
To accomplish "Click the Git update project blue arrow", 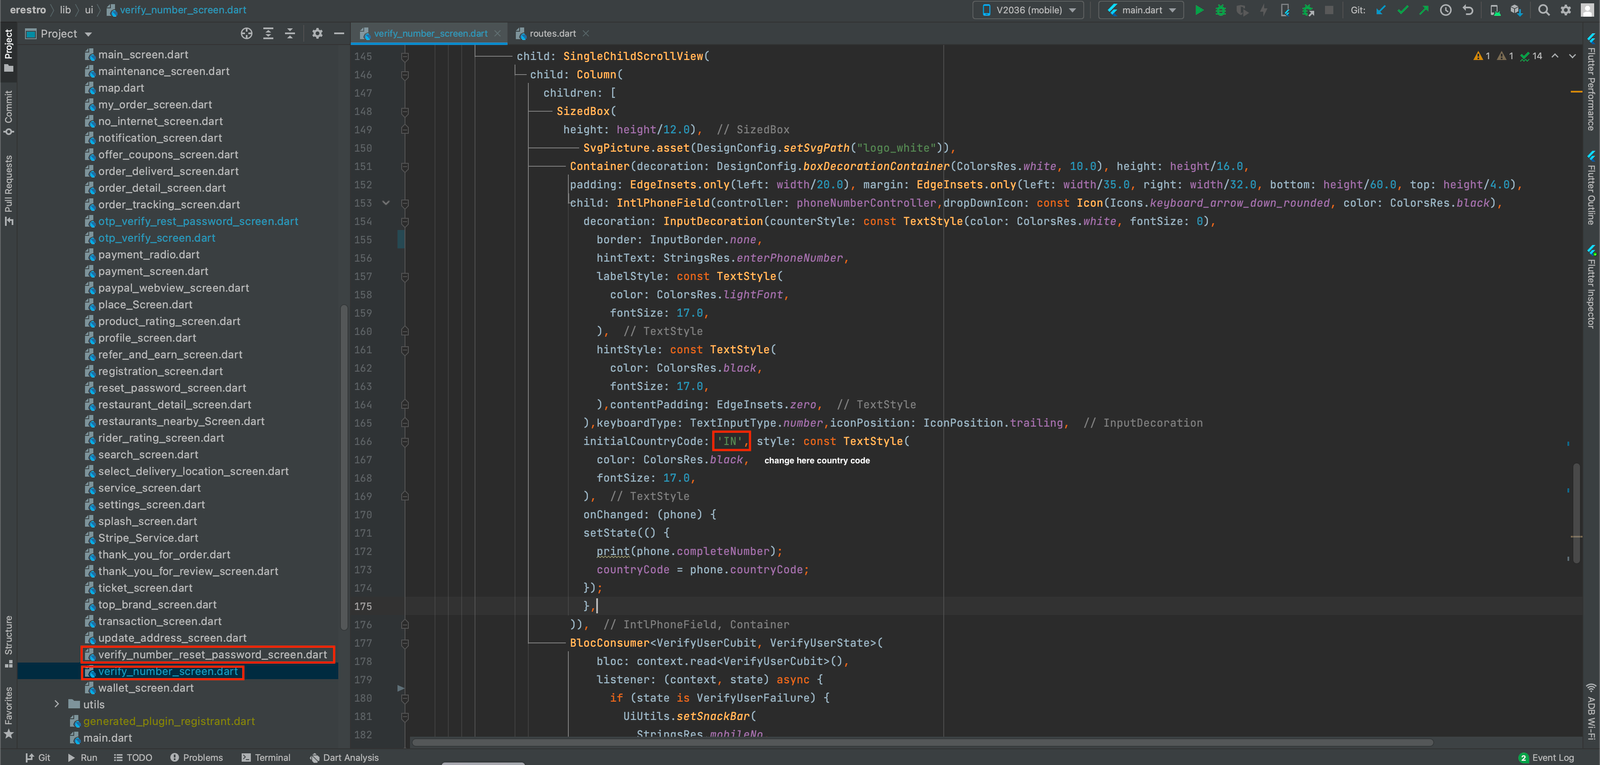I will click(1381, 10).
